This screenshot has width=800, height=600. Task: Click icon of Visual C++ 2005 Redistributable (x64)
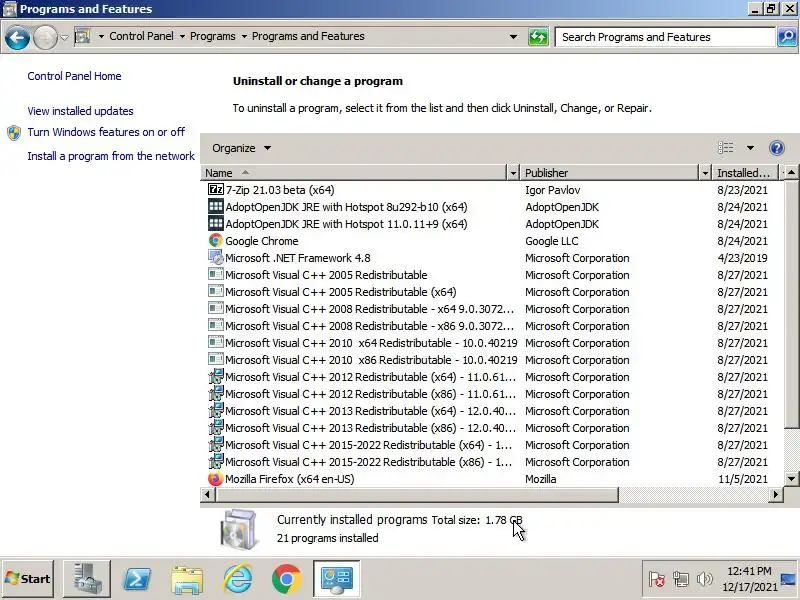(x=216, y=292)
